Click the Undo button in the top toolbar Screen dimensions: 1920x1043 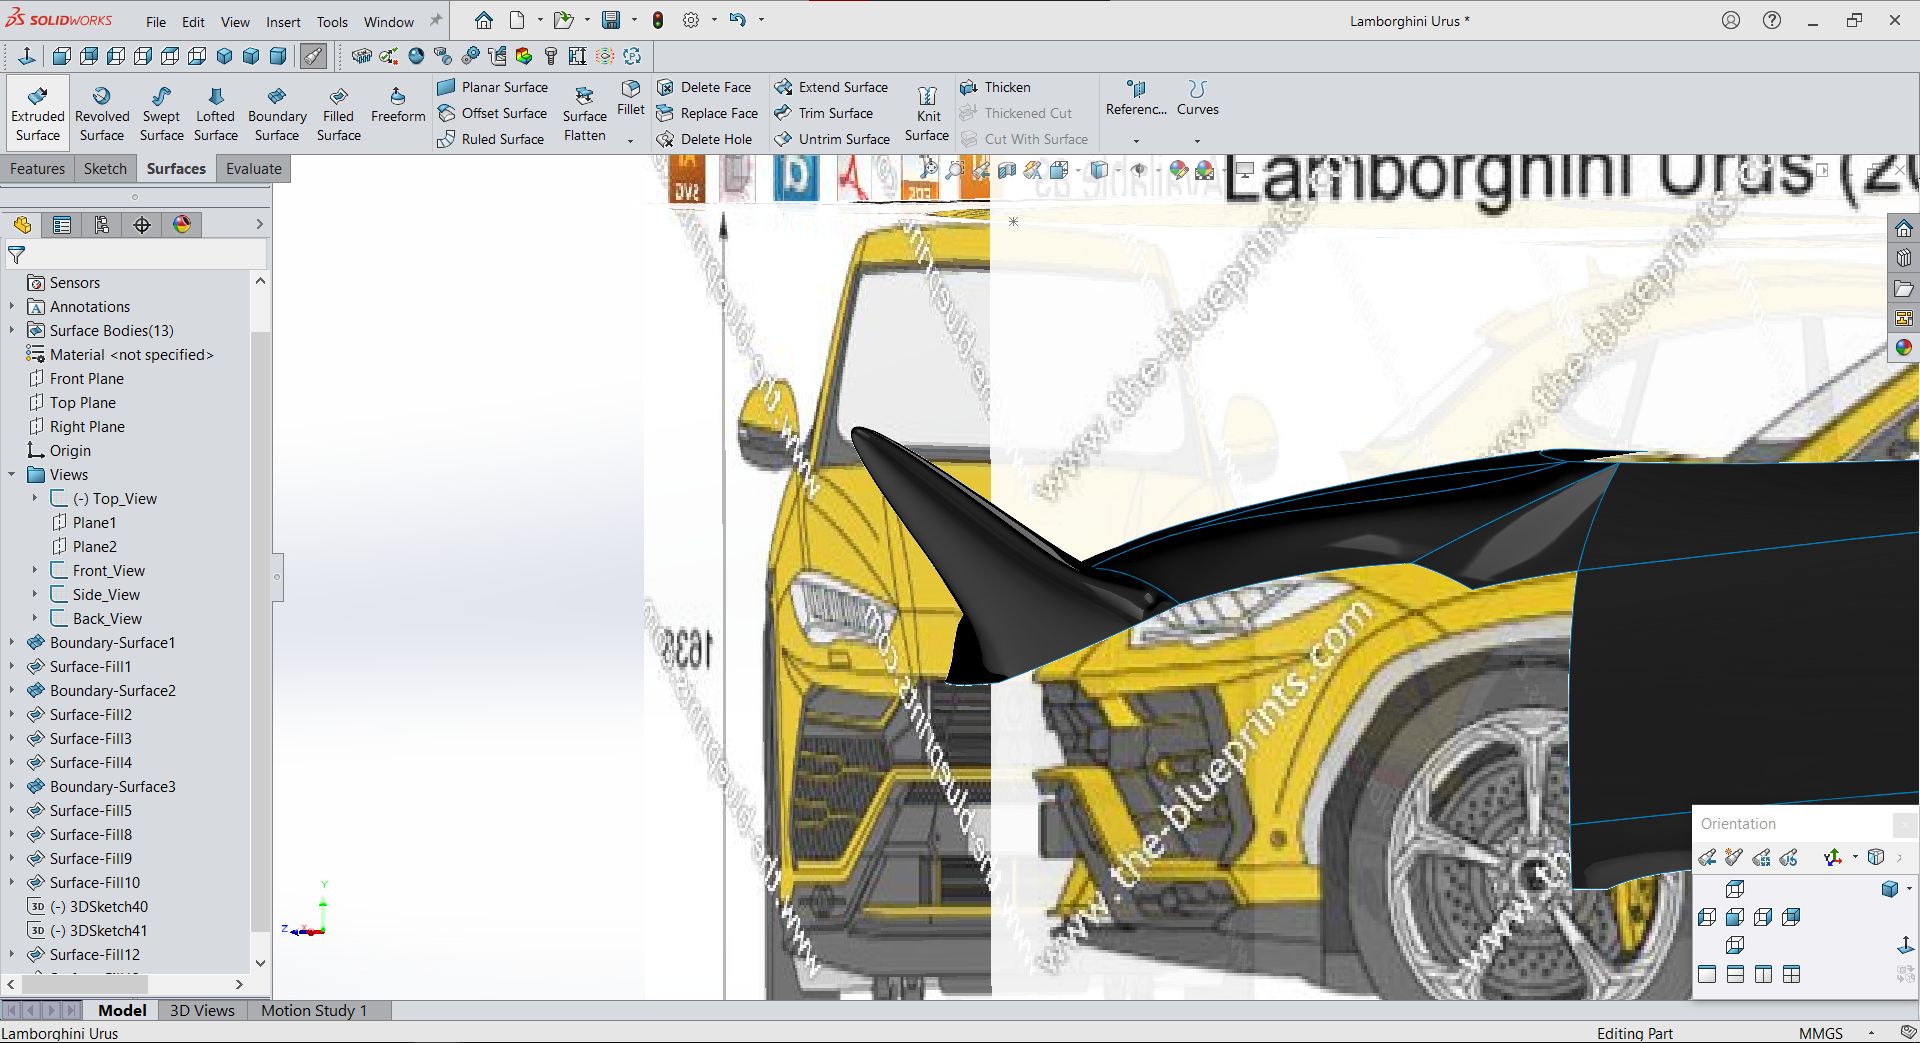tap(738, 20)
